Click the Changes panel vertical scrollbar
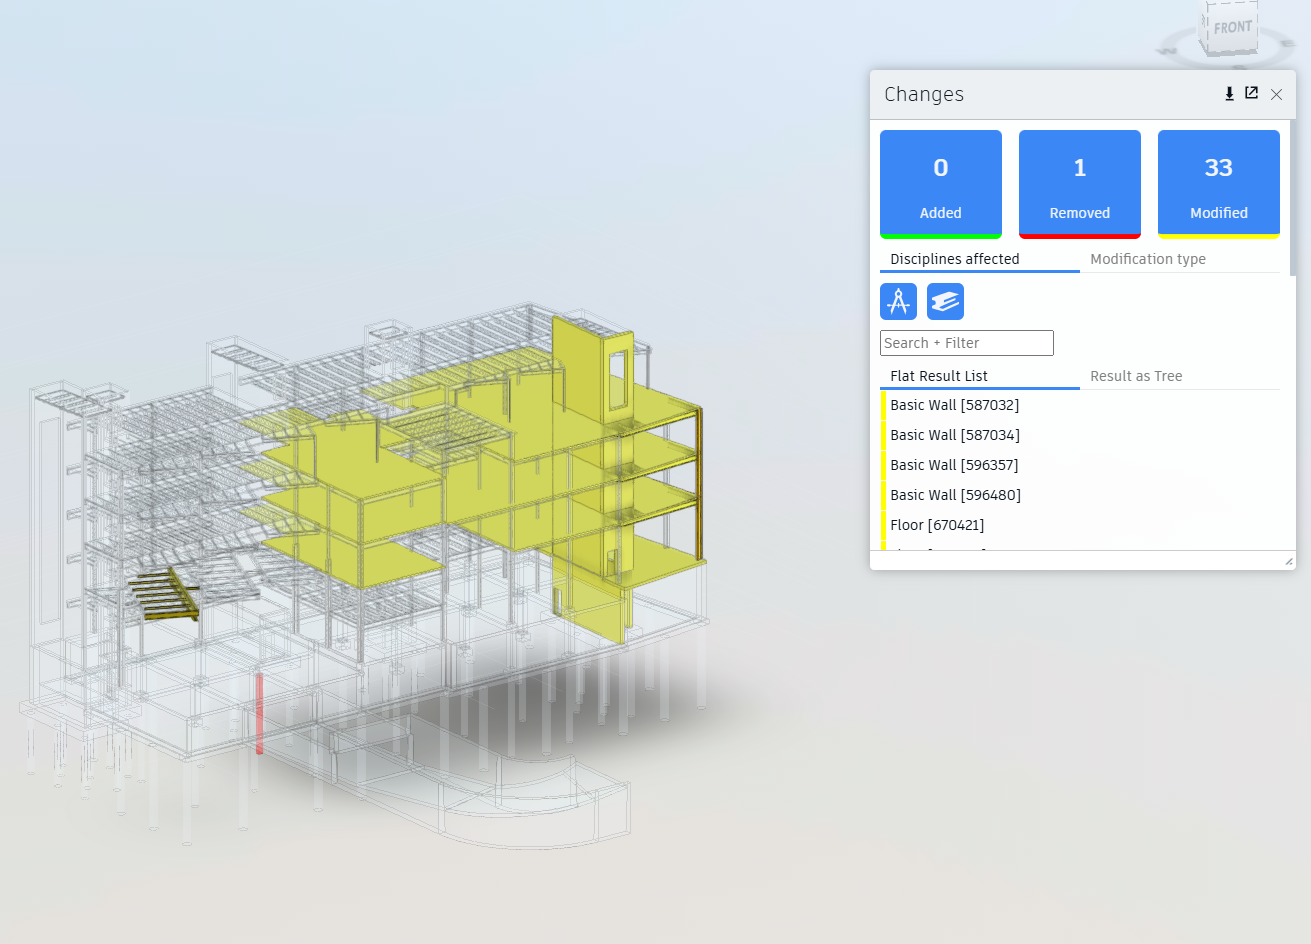This screenshot has width=1311, height=944. click(x=1292, y=200)
